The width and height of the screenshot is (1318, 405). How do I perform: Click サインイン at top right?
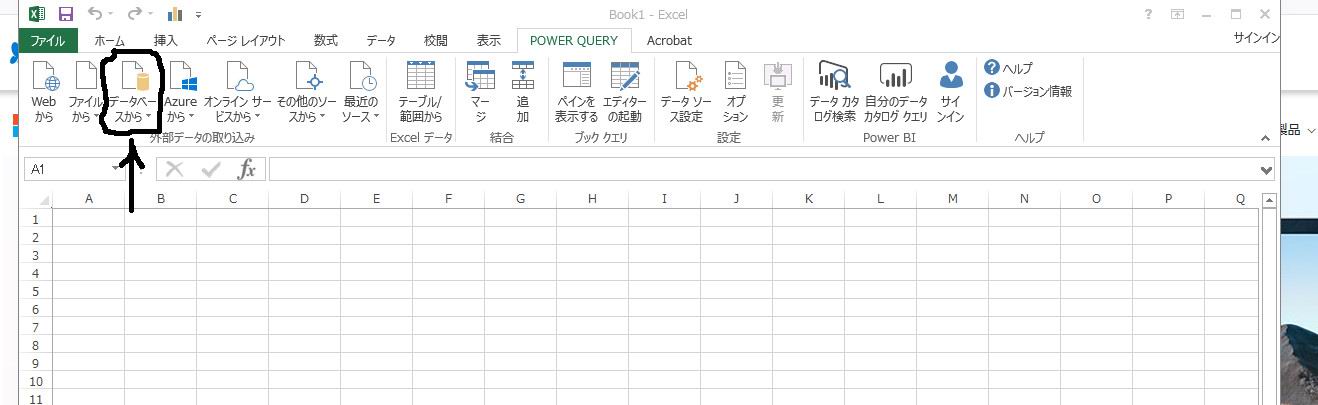tap(1256, 38)
